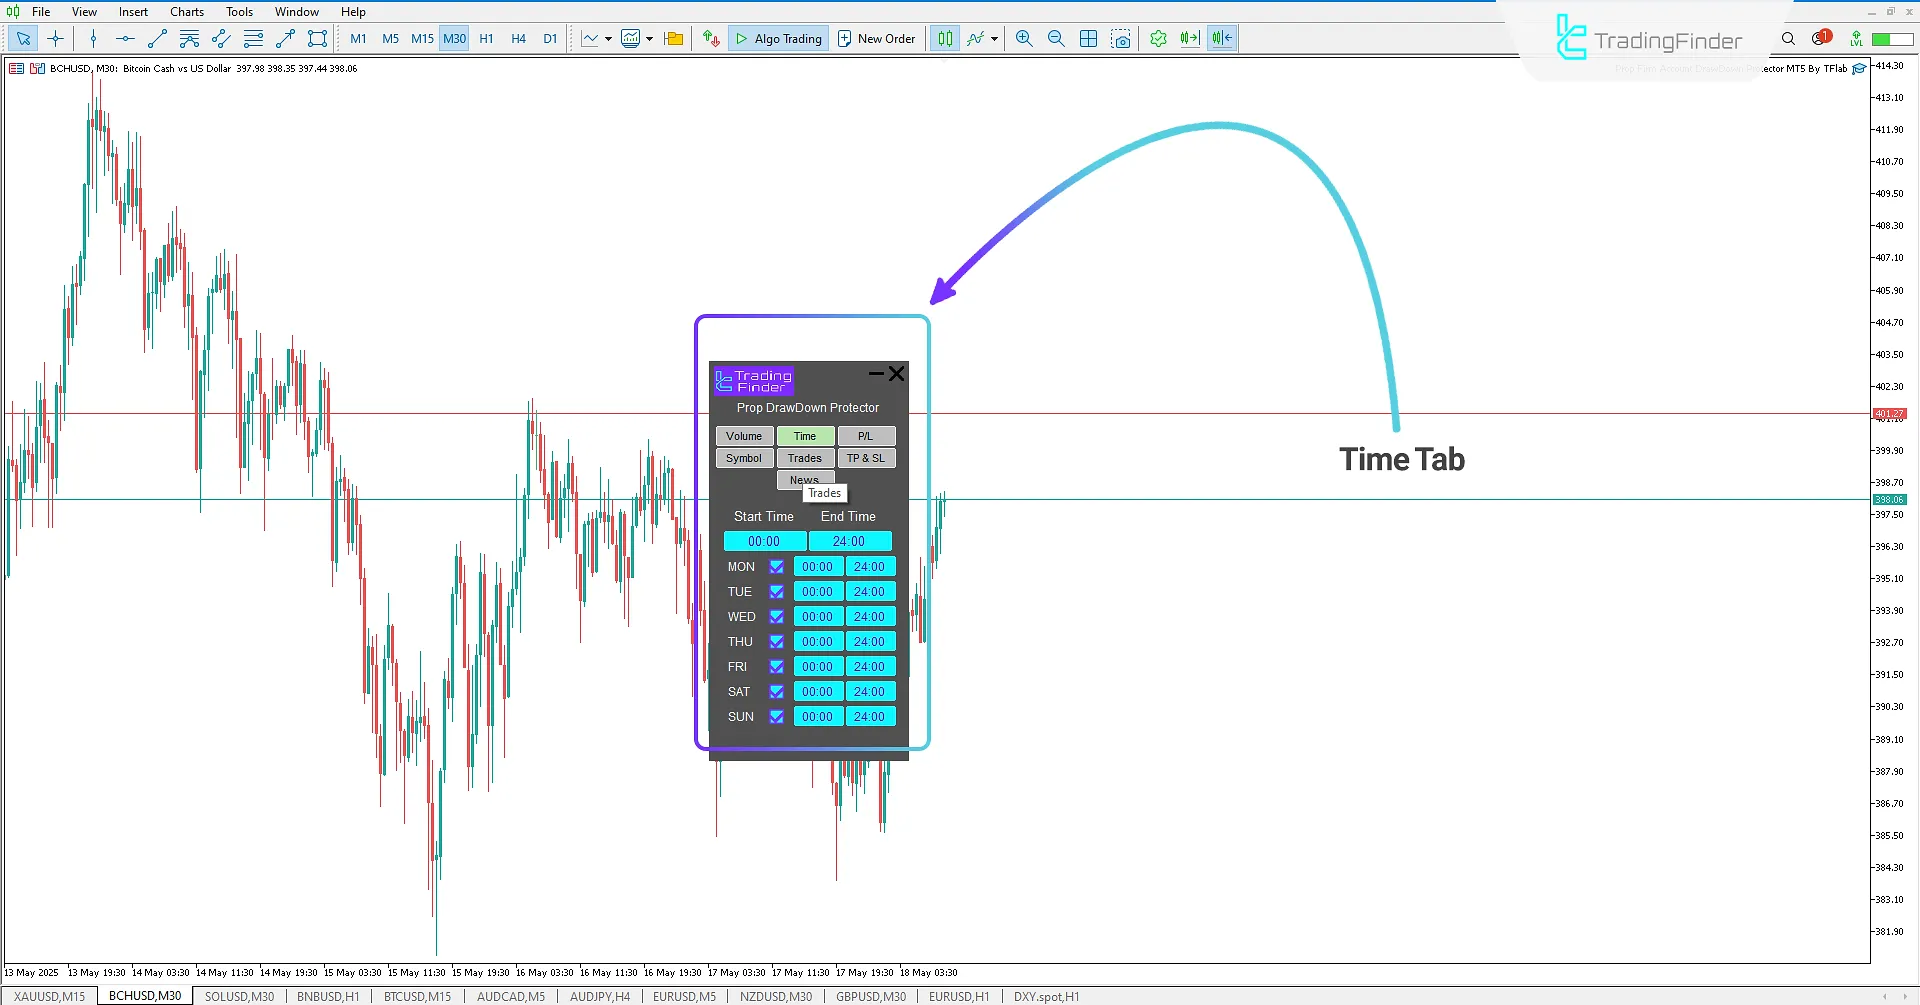1920x1005 pixels.
Task: Switch chart to candlestick display
Action: 944,38
